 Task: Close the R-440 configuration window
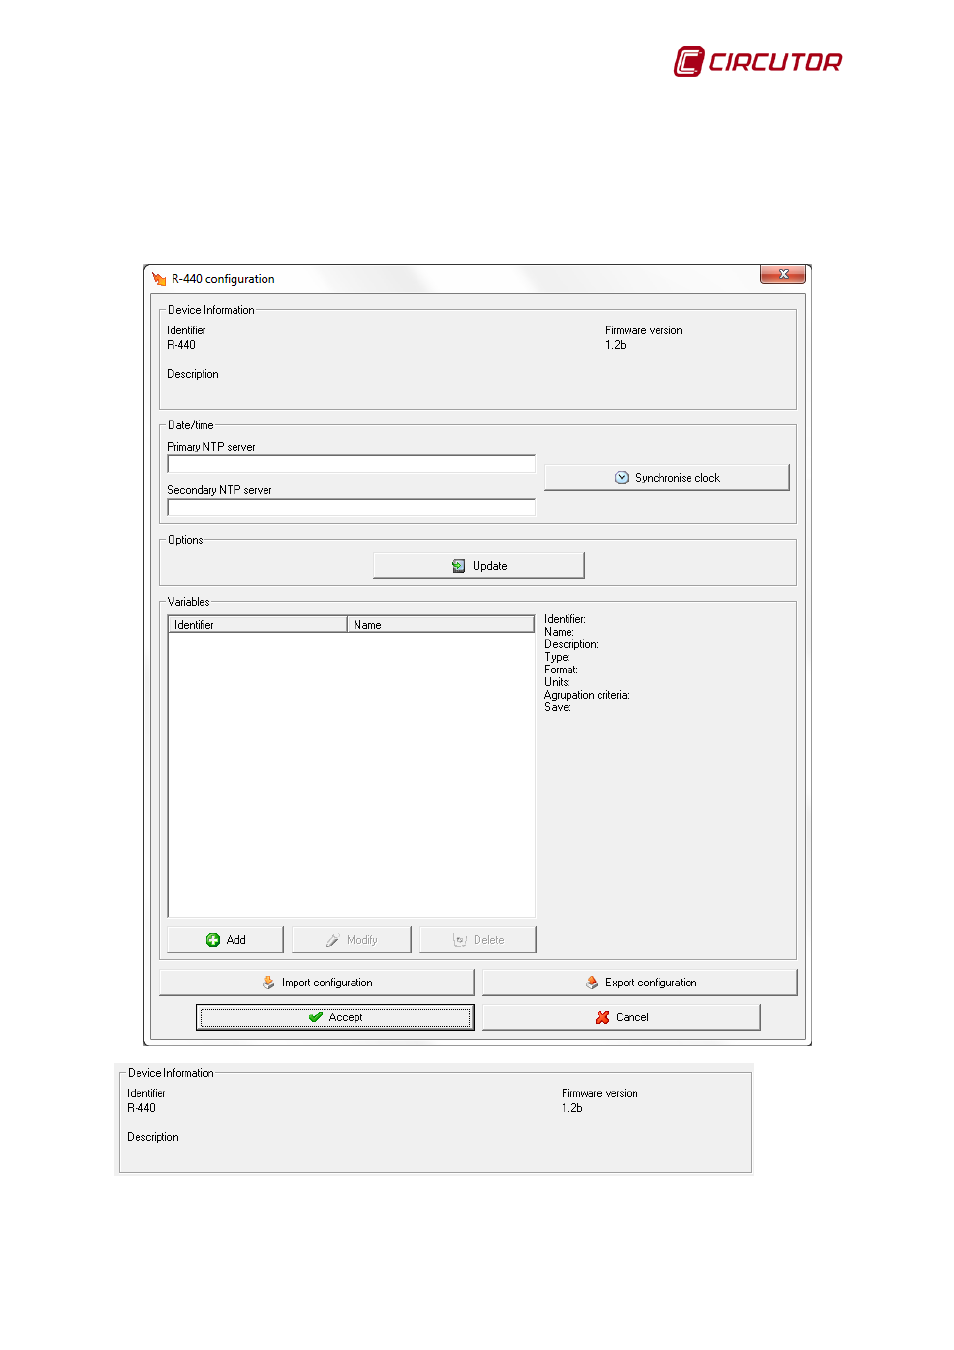point(783,274)
